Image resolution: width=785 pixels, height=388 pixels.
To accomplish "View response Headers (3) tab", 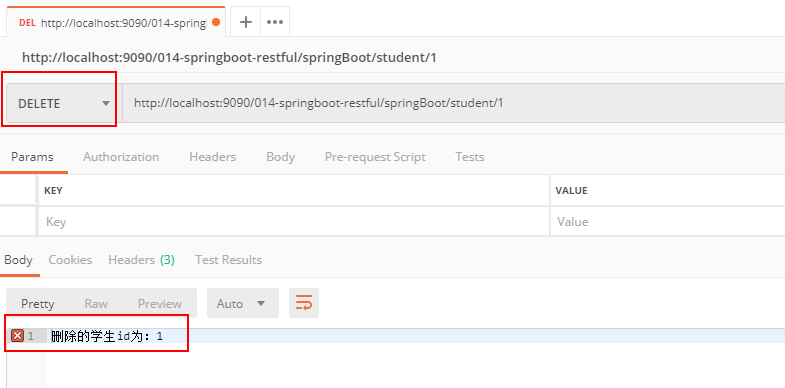I will tap(142, 260).
